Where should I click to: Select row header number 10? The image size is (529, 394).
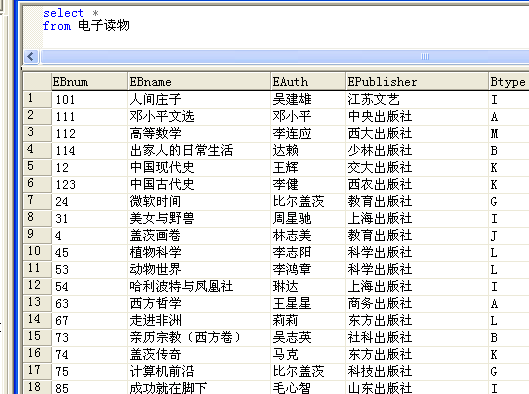point(37,252)
